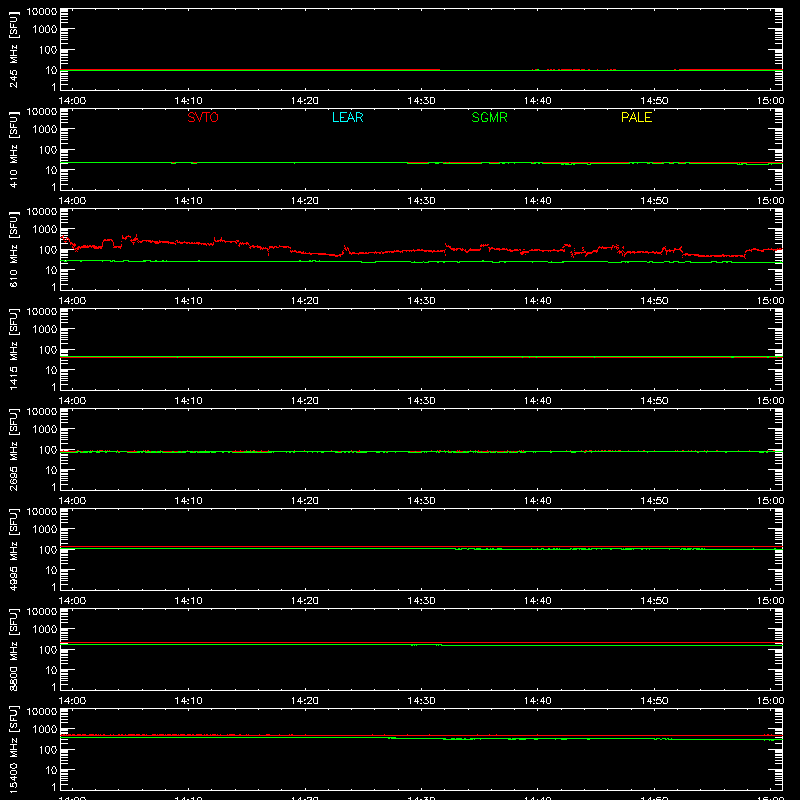Click 14:30 time label under 245 MHz panel
Image resolution: width=800 pixels, height=800 pixels.
[421, 101]
